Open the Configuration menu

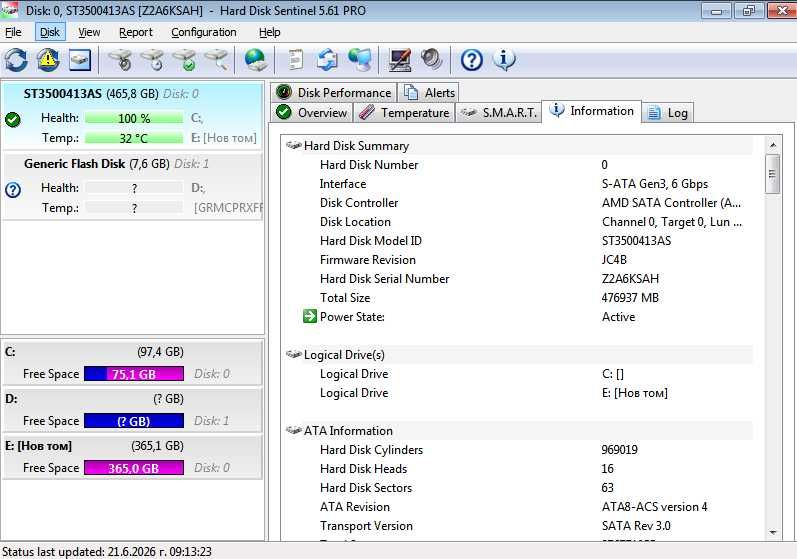click(203, 32)
